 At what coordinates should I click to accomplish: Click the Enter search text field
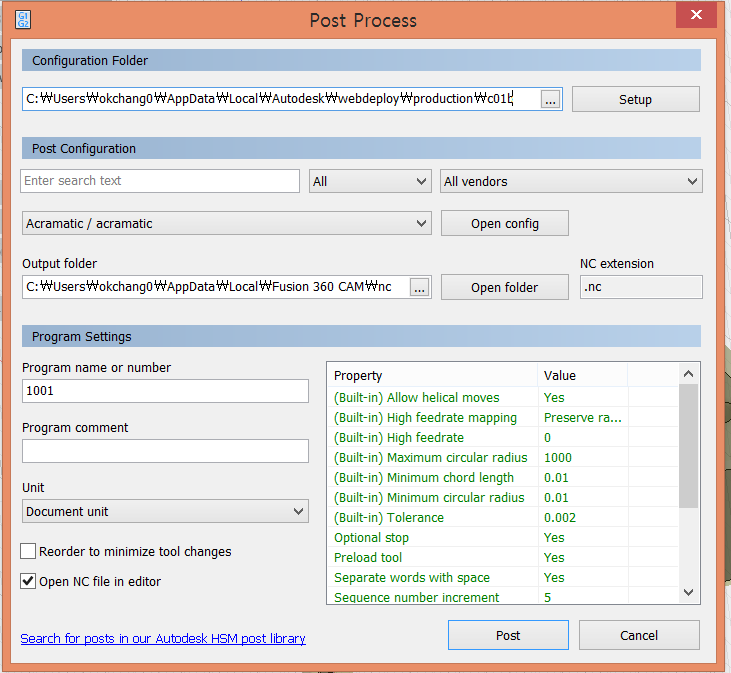pos(160,181)
